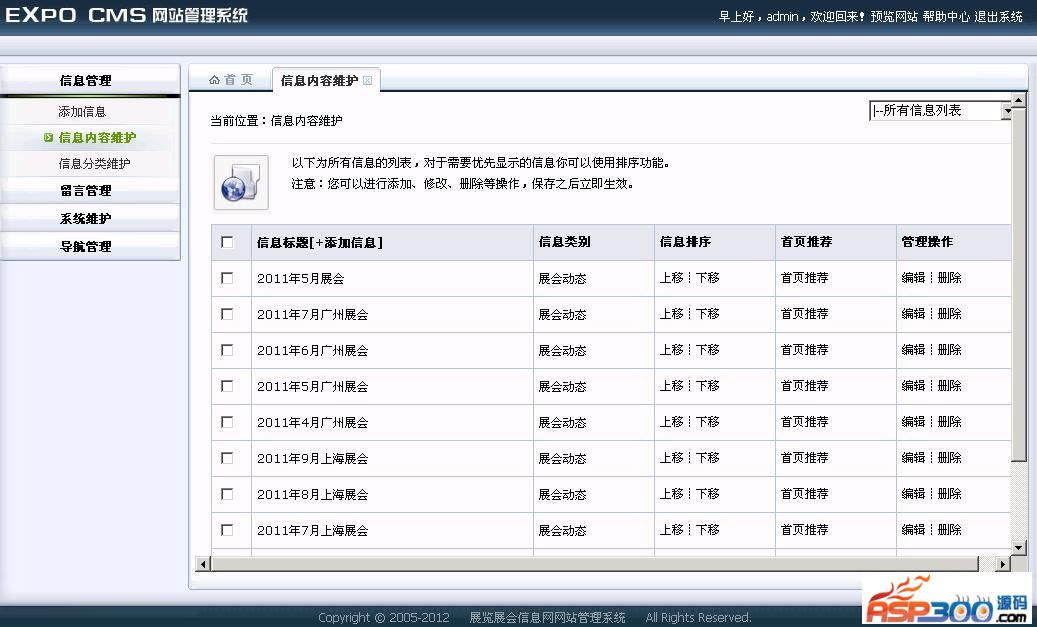Click the 管理操作 column header
The width and height of the screenshot is (1037, 627).
927,242
